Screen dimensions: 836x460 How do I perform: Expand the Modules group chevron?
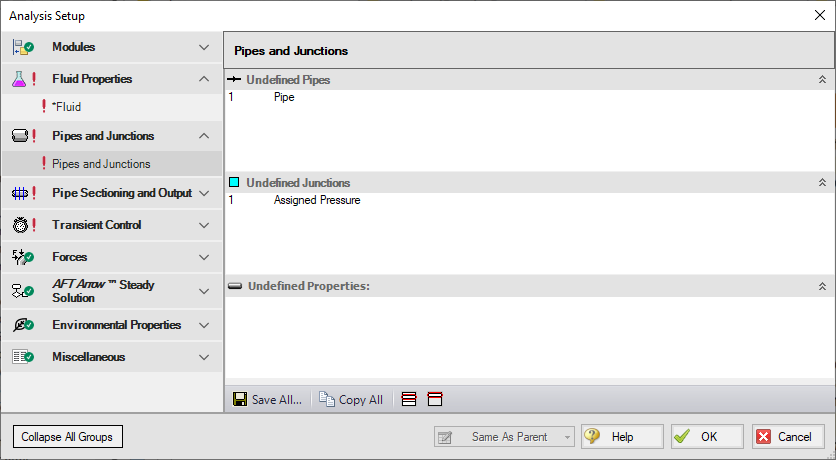point(204,47)
